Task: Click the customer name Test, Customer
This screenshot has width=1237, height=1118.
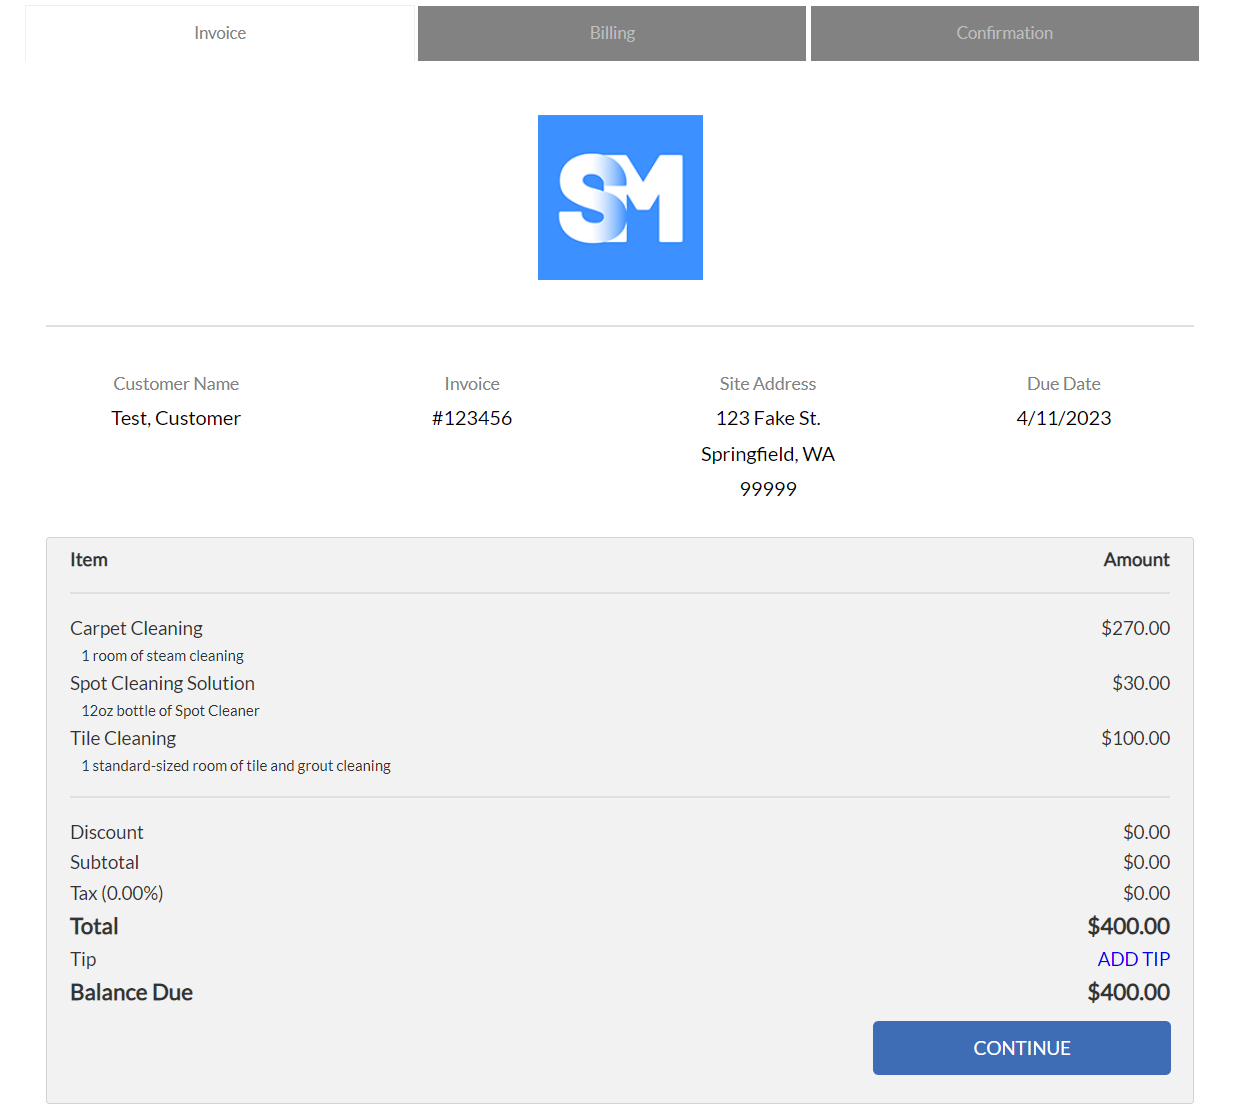Action: [x=176, y=418]
